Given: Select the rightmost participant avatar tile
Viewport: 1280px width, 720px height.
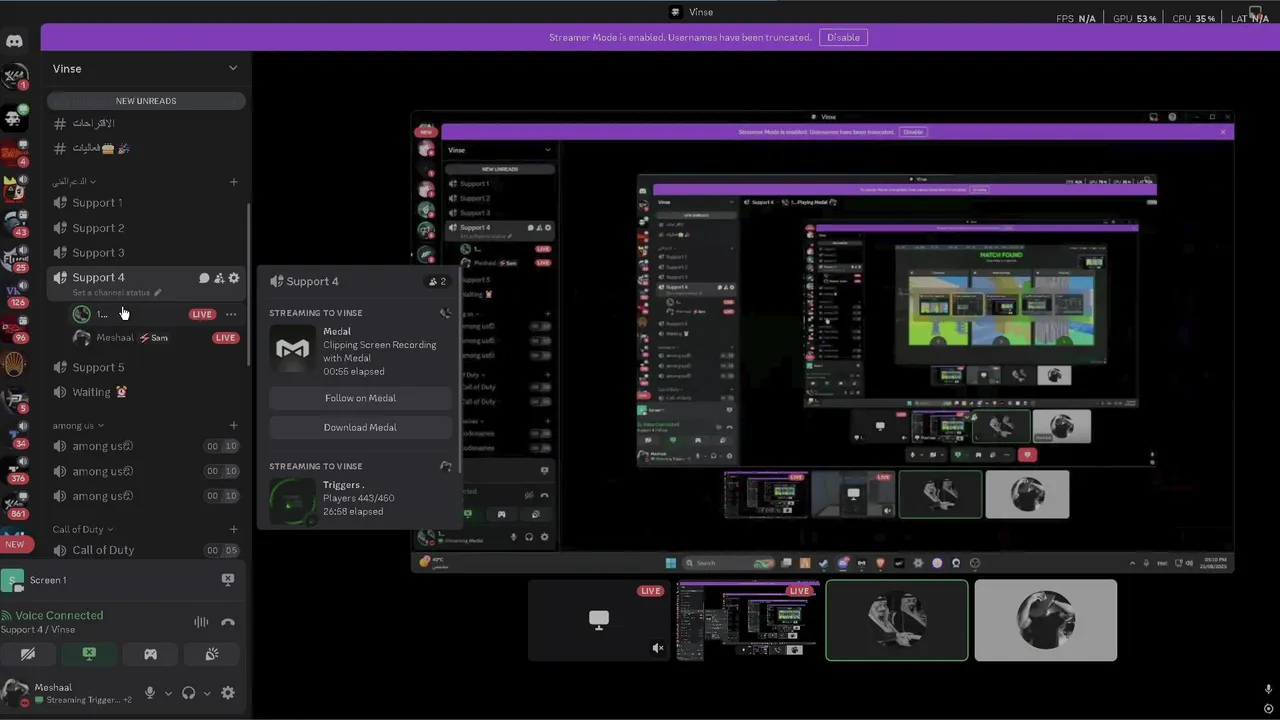Looking at the screenshot, I should tap(1046, 621).
